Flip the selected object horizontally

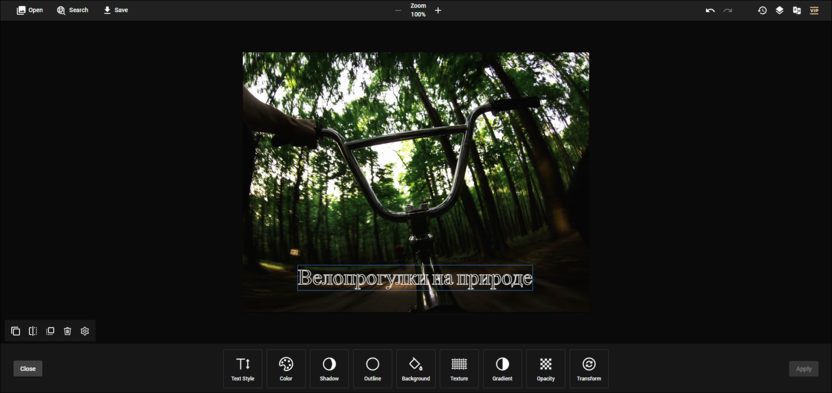(33, 331)
